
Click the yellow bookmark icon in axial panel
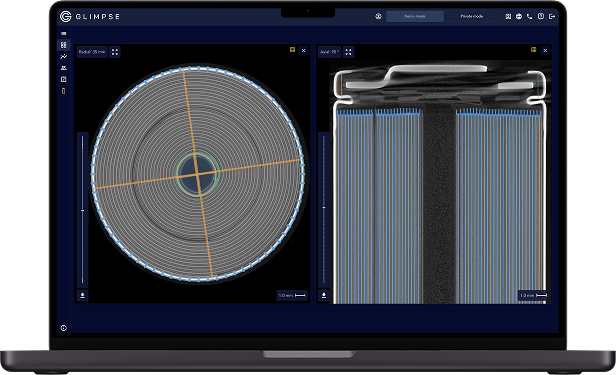click(534, 50)
